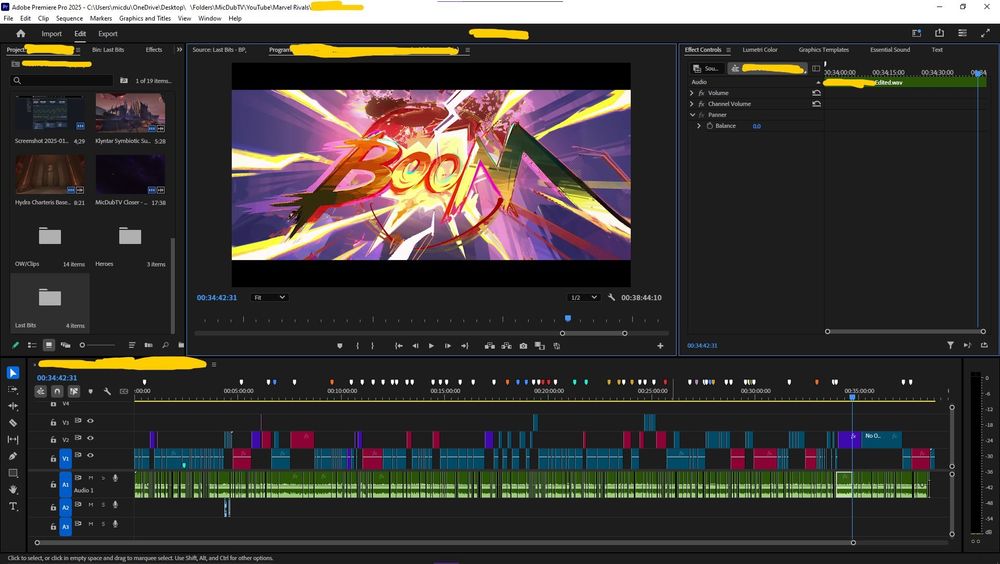Screen dimensions: 1000x564
Task: Open the Button Editor plus icon
Action: 660,346
